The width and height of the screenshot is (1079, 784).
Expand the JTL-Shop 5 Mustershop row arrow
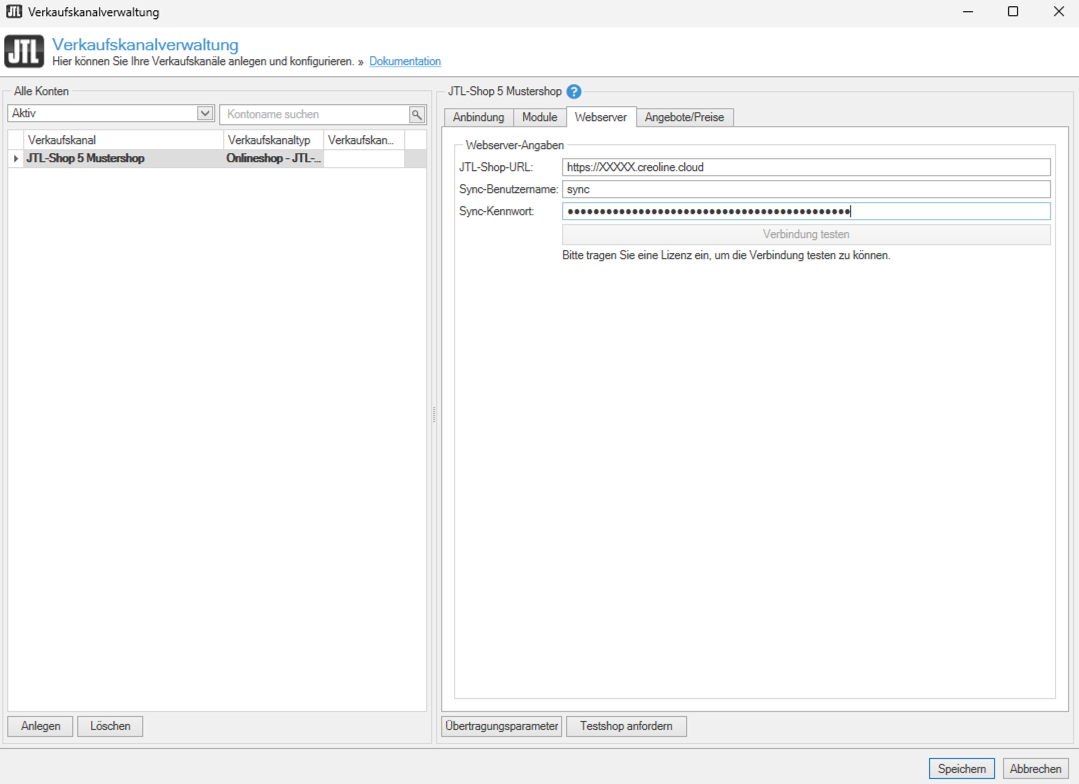(x=16, y=158)
